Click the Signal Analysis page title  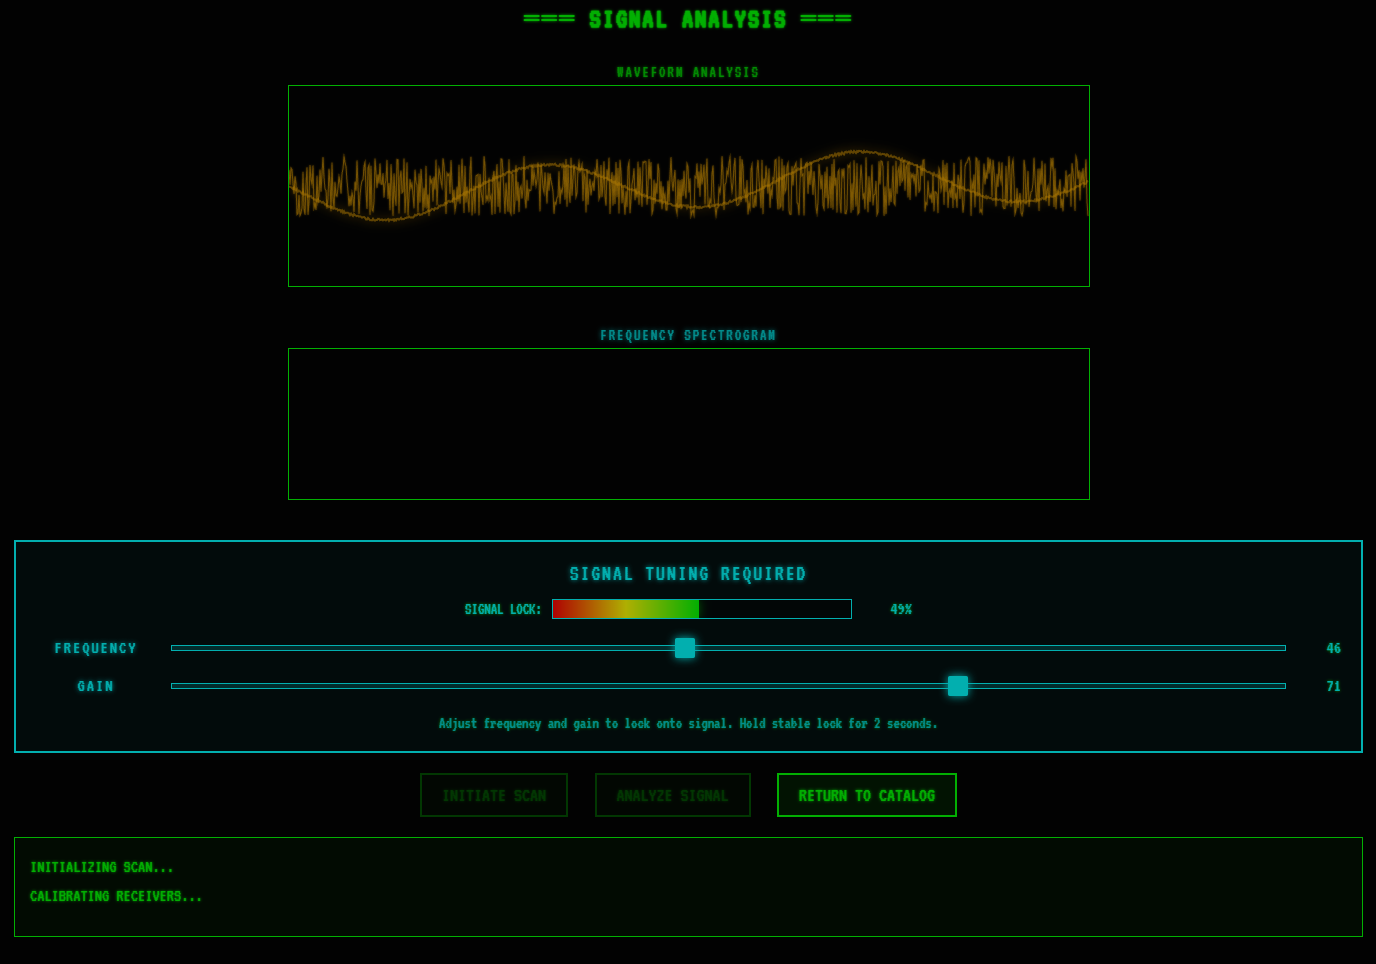coord(688,20)
